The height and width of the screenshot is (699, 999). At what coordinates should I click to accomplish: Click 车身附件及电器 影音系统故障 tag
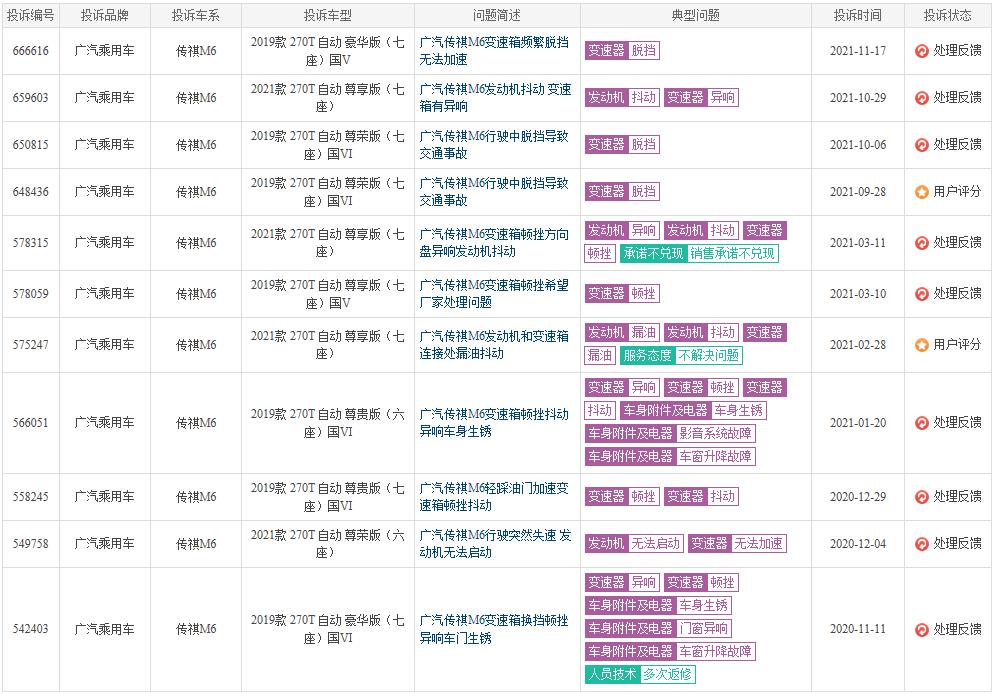(670, 434)
